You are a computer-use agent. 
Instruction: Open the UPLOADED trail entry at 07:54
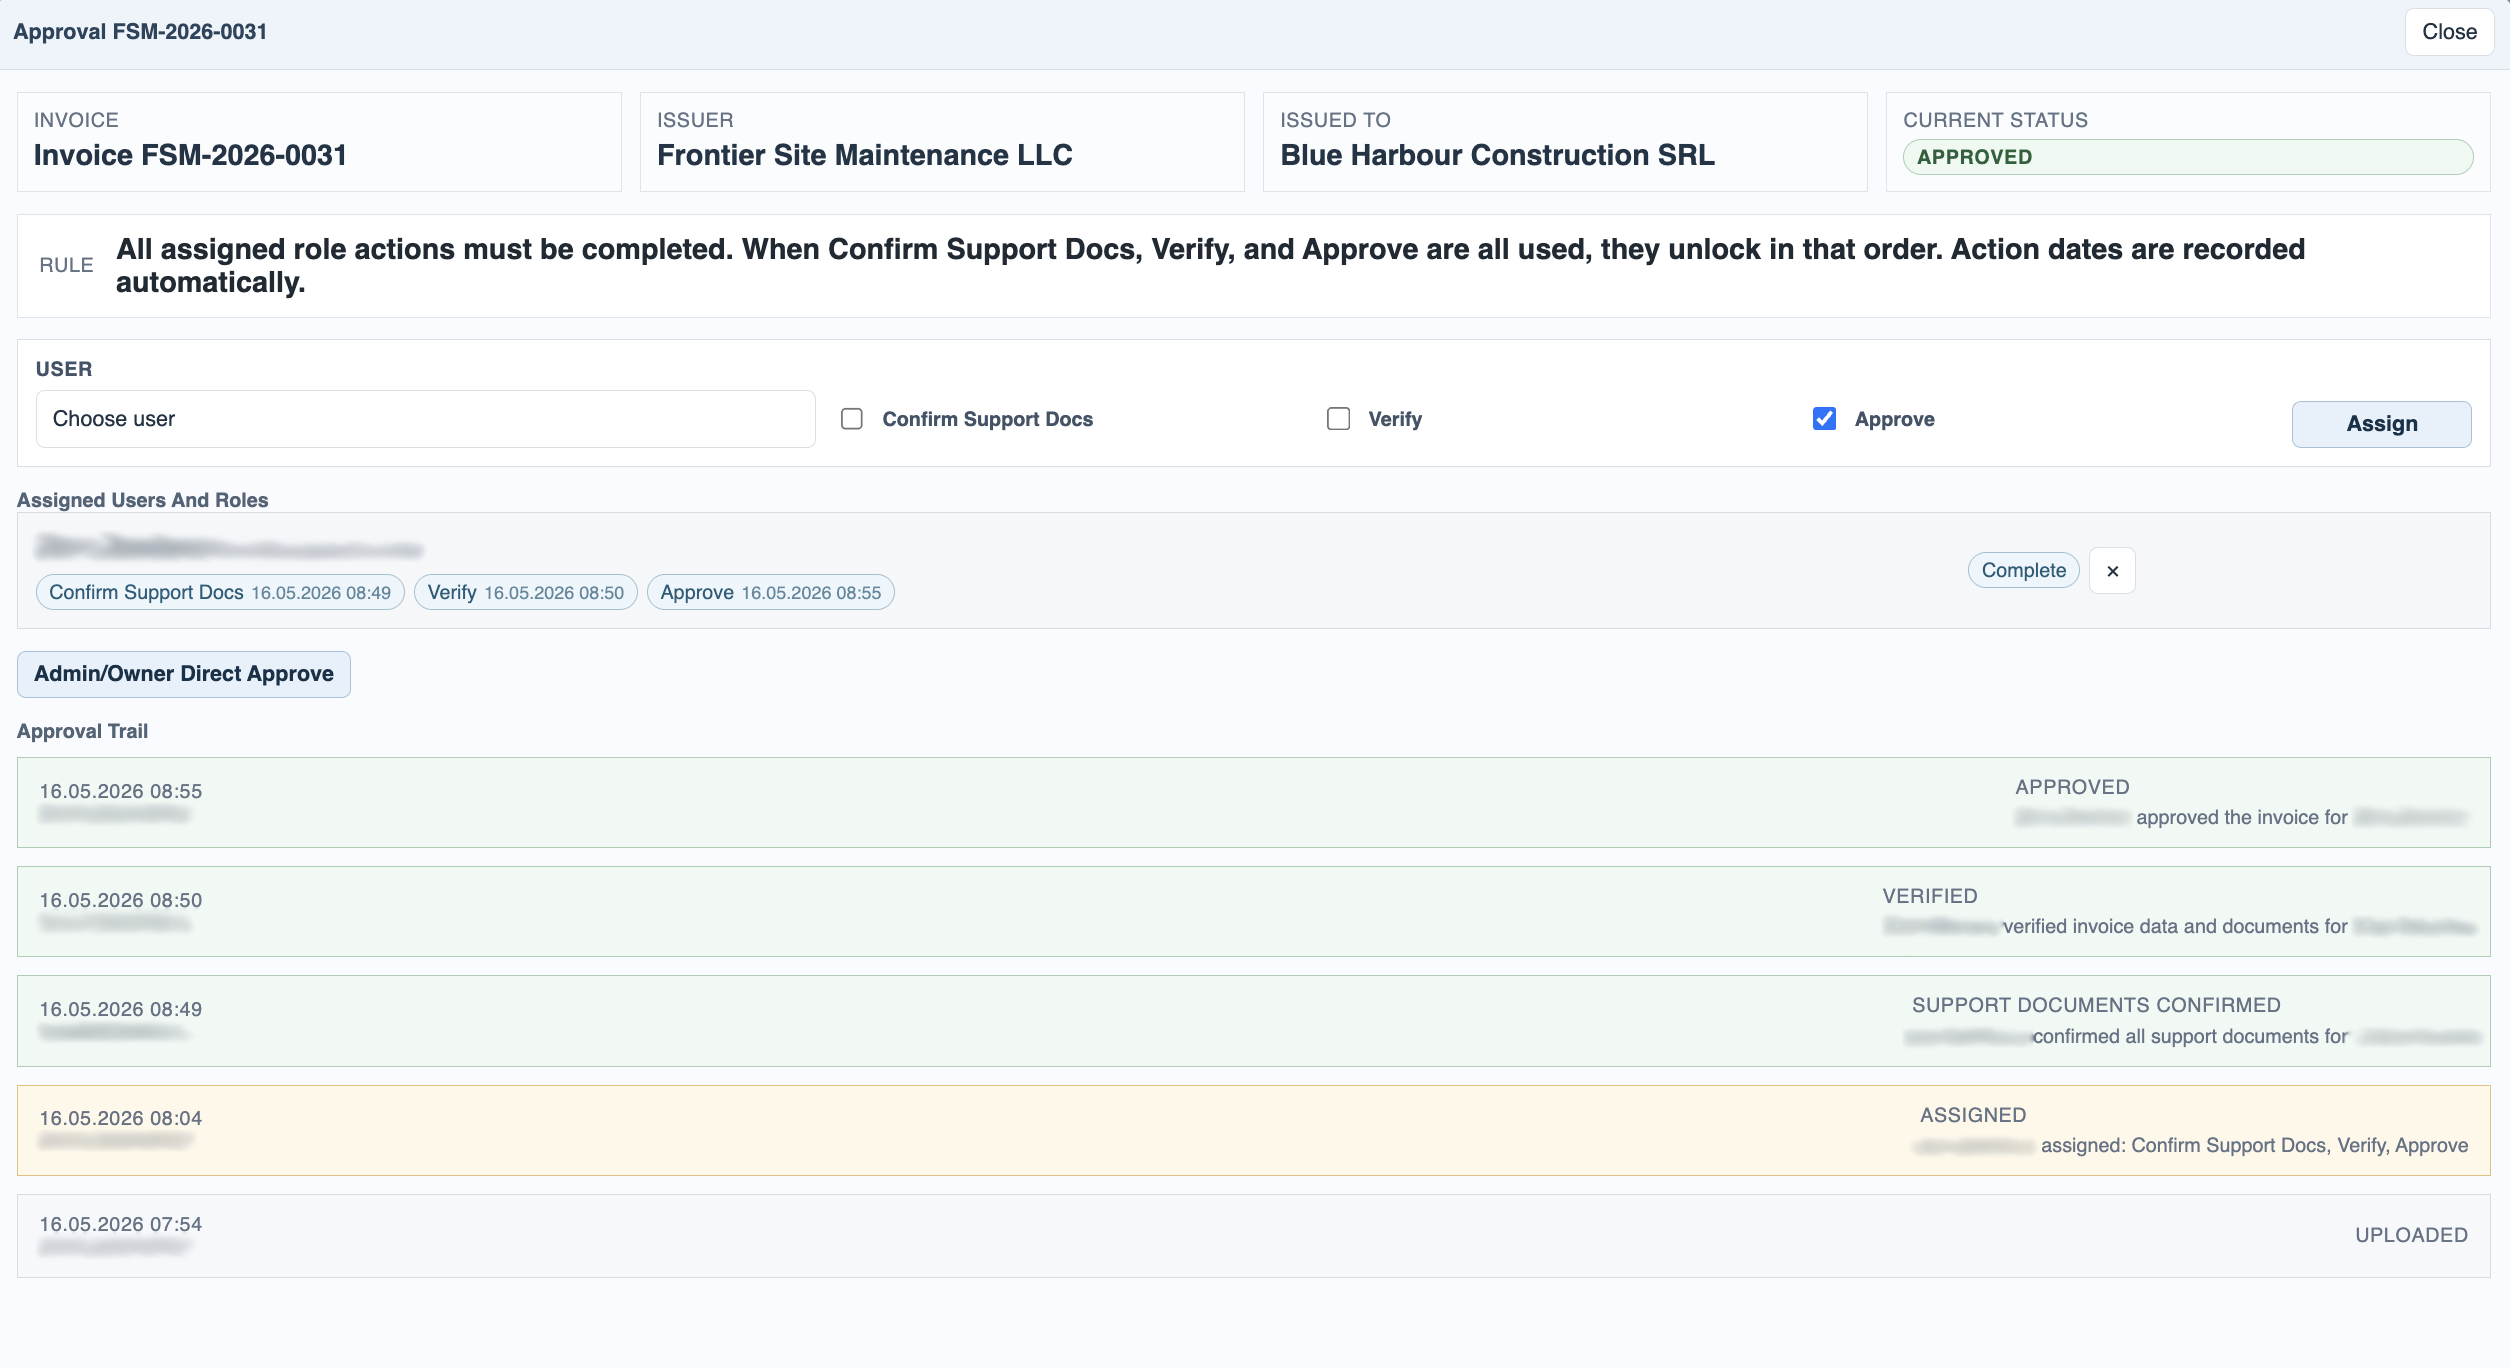pyautogui.click(x=1253, y=1235)
